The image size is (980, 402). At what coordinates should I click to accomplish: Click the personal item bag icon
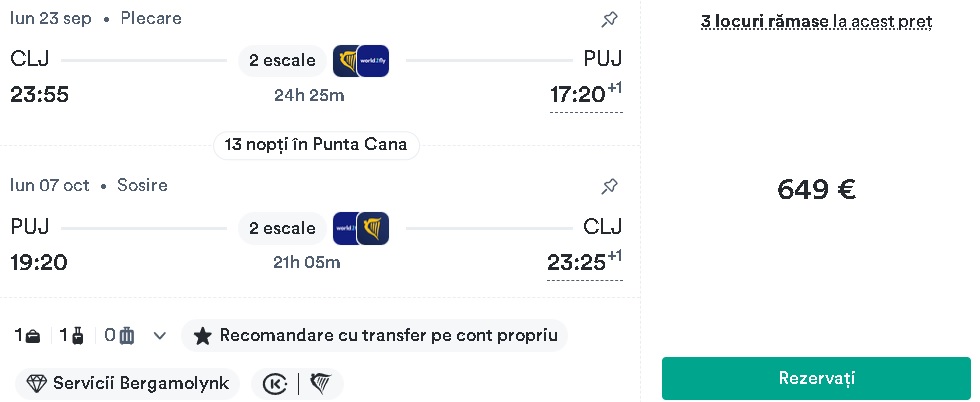[34, 336]
